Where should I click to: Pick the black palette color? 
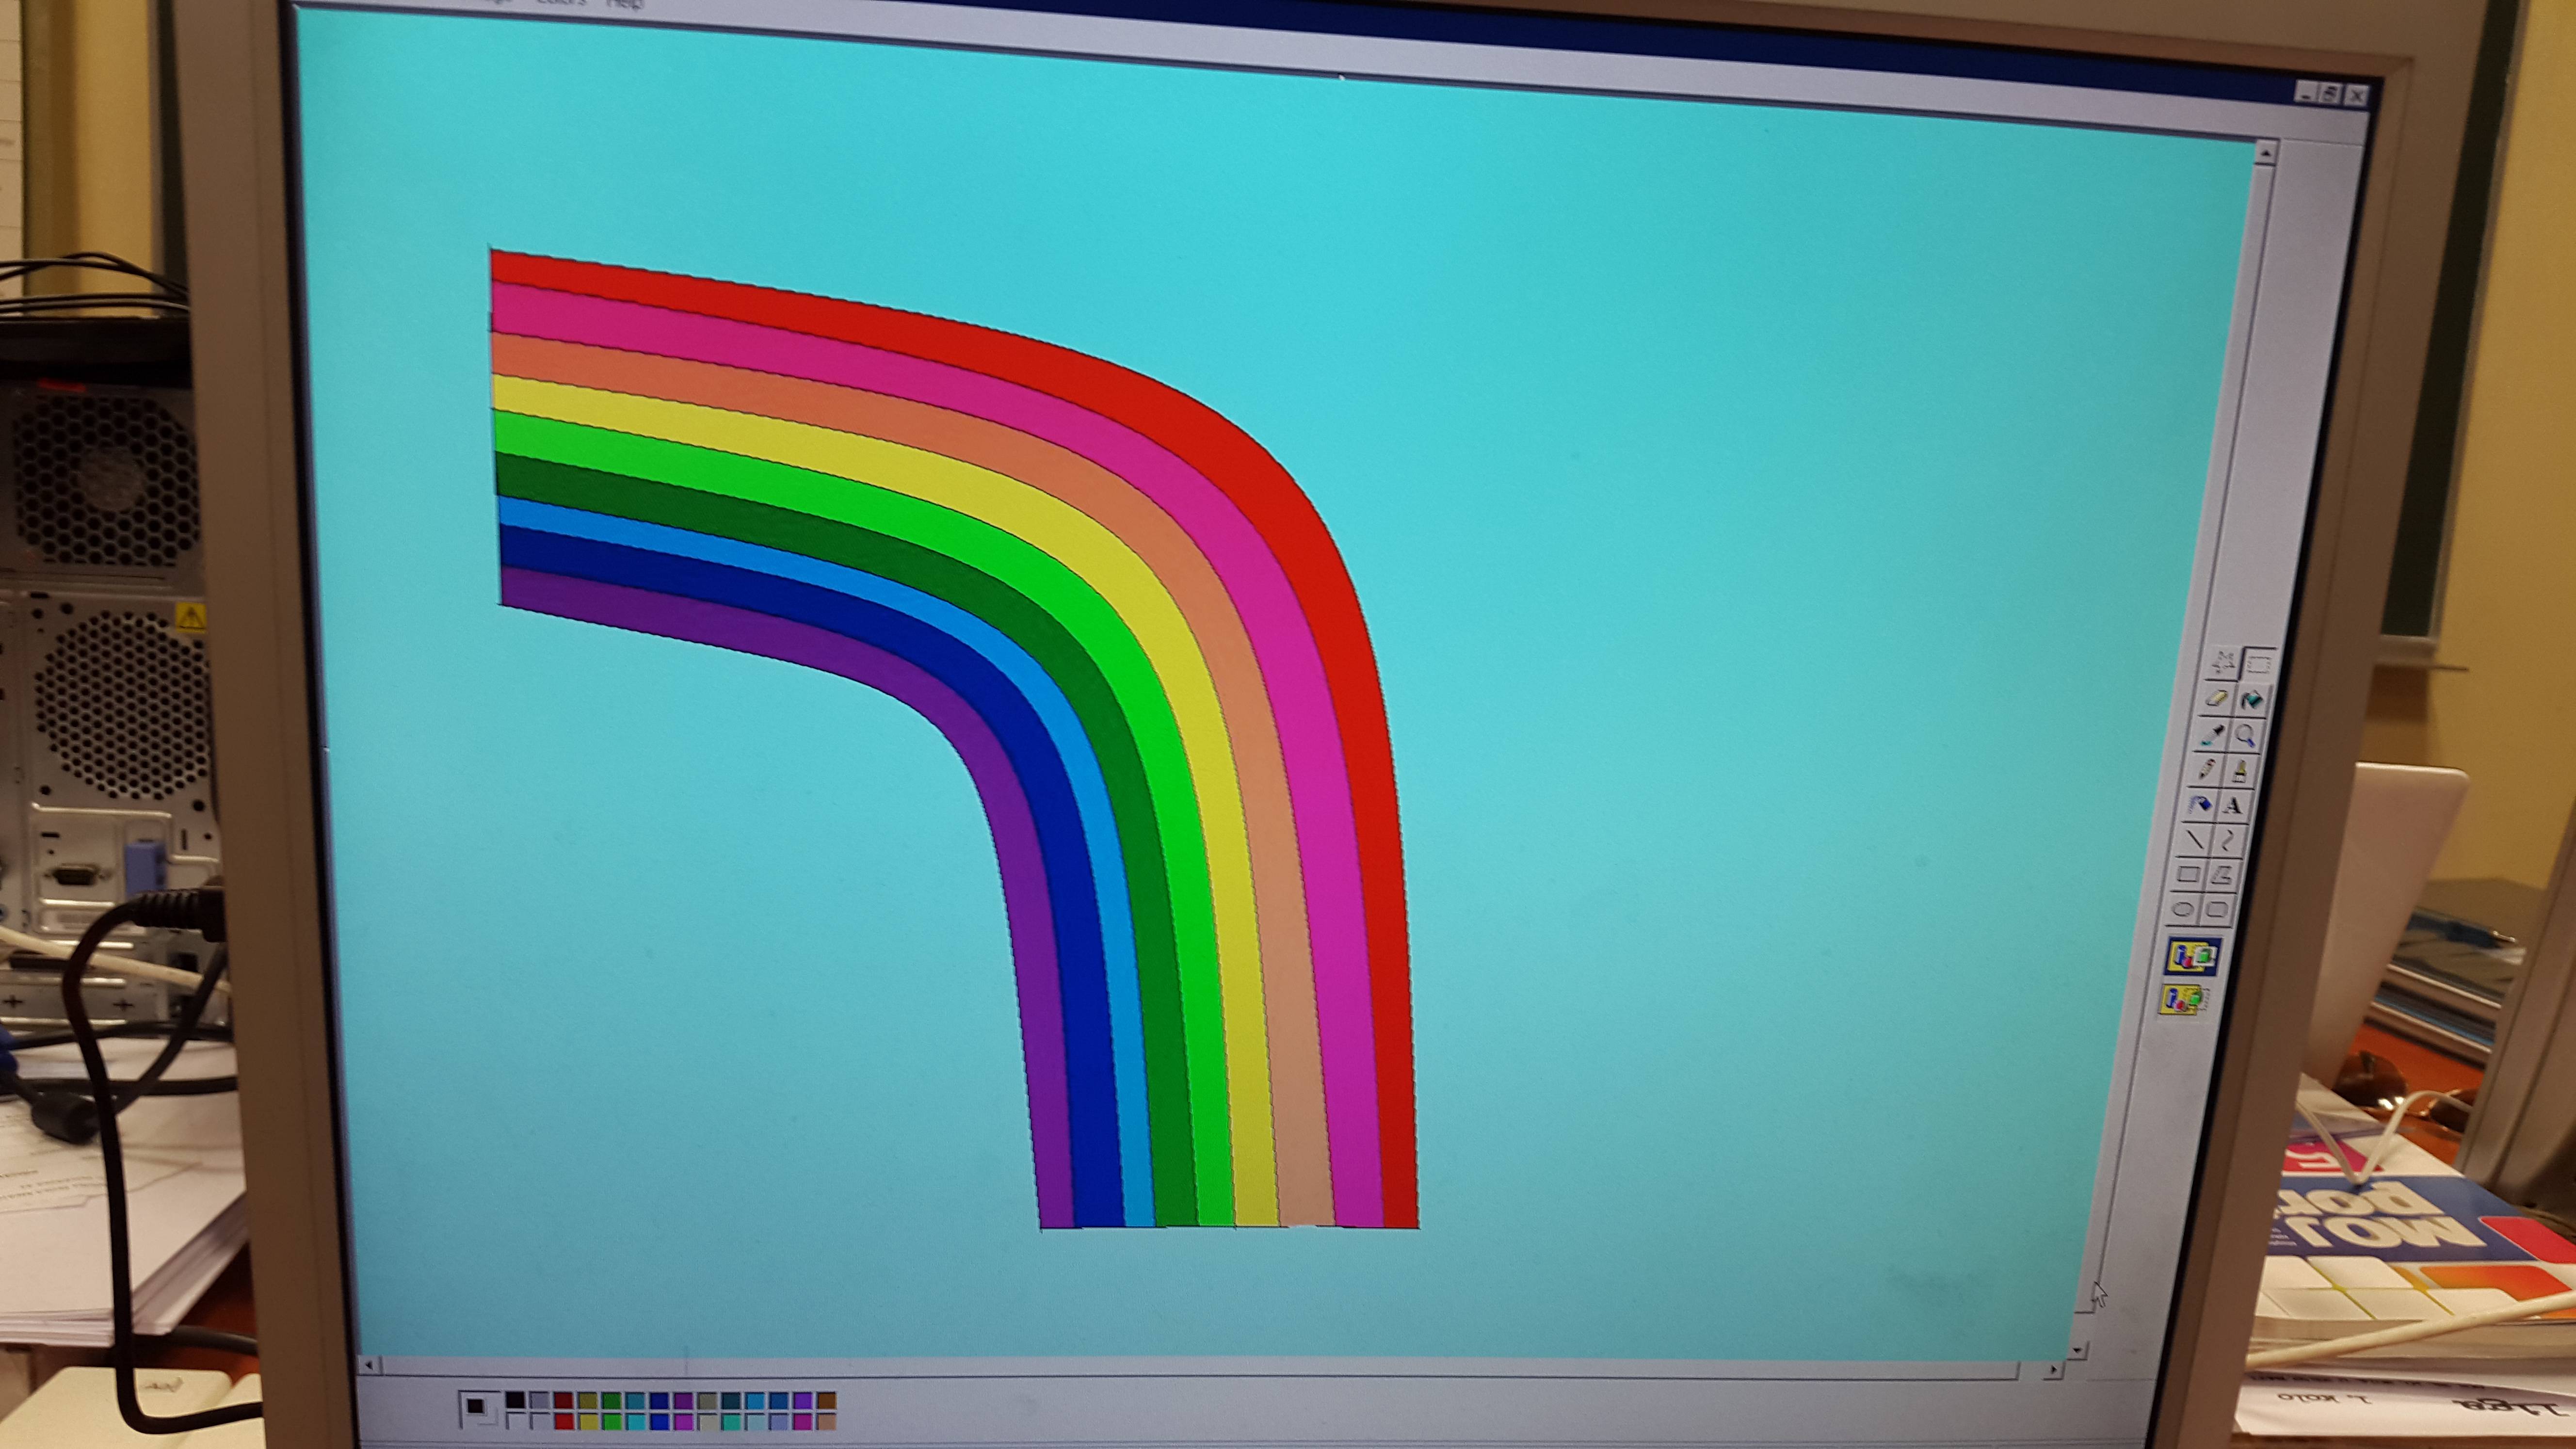[x=515, y=1400]
